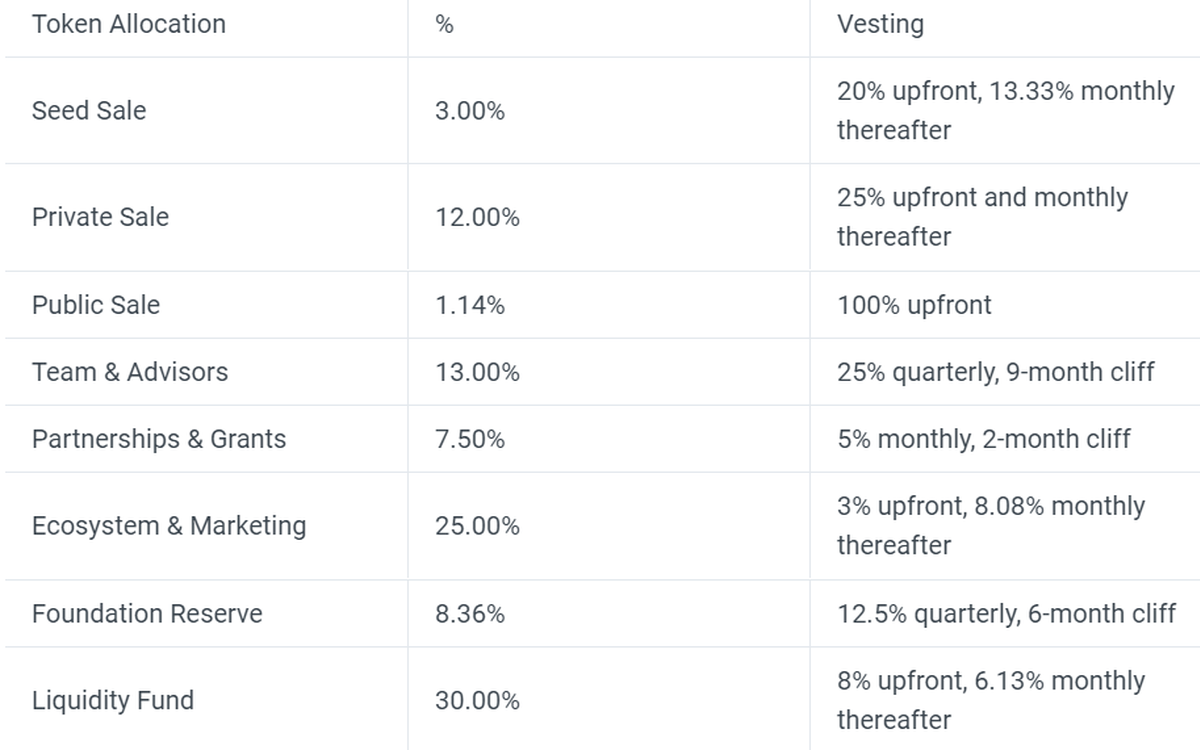Viewport: 1200px width, 750px height.
Task: Click the Seed Sale 3.00% cell
Action: tap(470, 111)
